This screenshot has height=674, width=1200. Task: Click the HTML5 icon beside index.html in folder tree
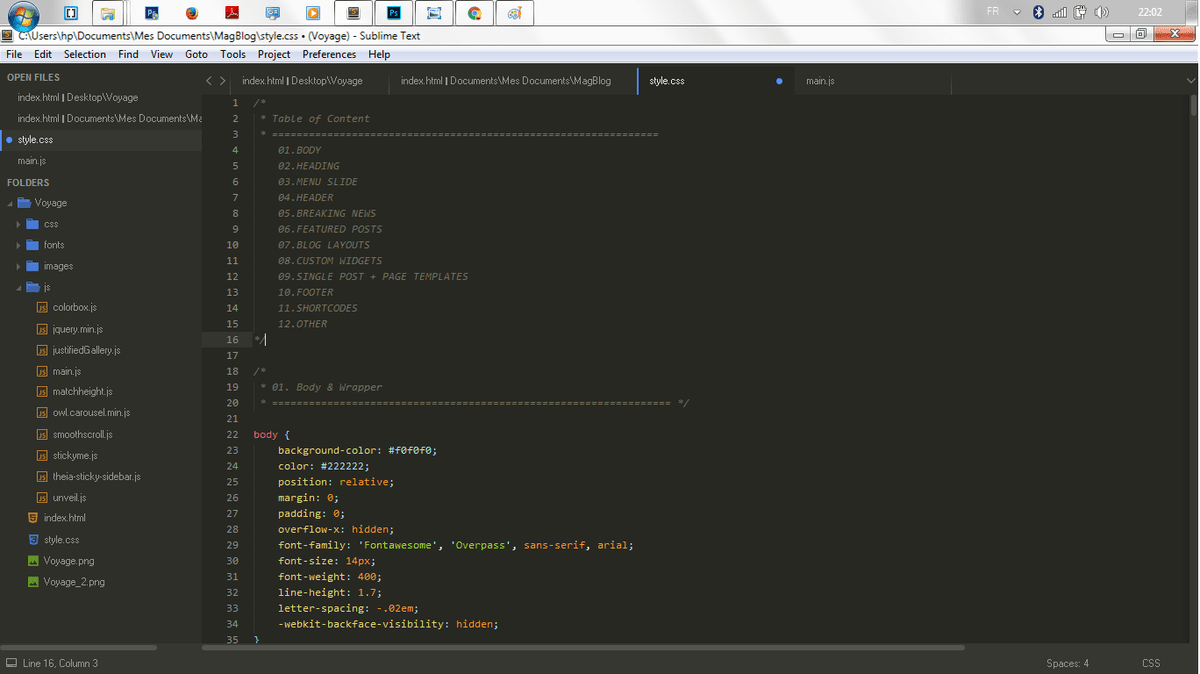tap(33, 518)
